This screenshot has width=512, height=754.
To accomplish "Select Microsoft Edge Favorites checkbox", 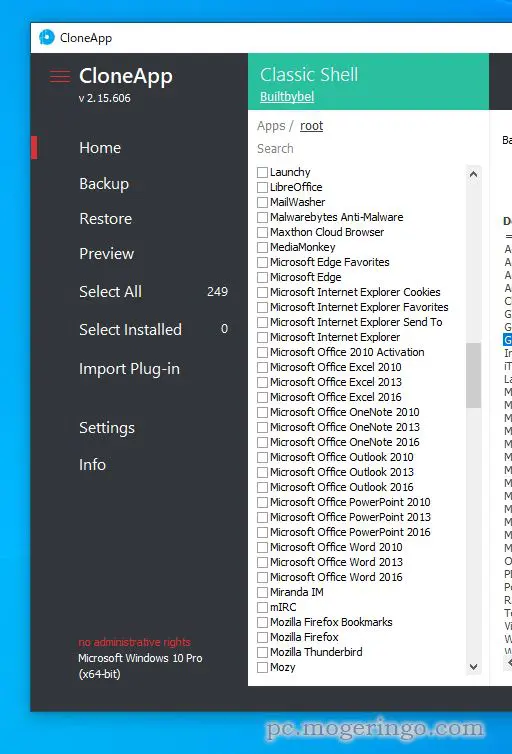I will point(262,262).
